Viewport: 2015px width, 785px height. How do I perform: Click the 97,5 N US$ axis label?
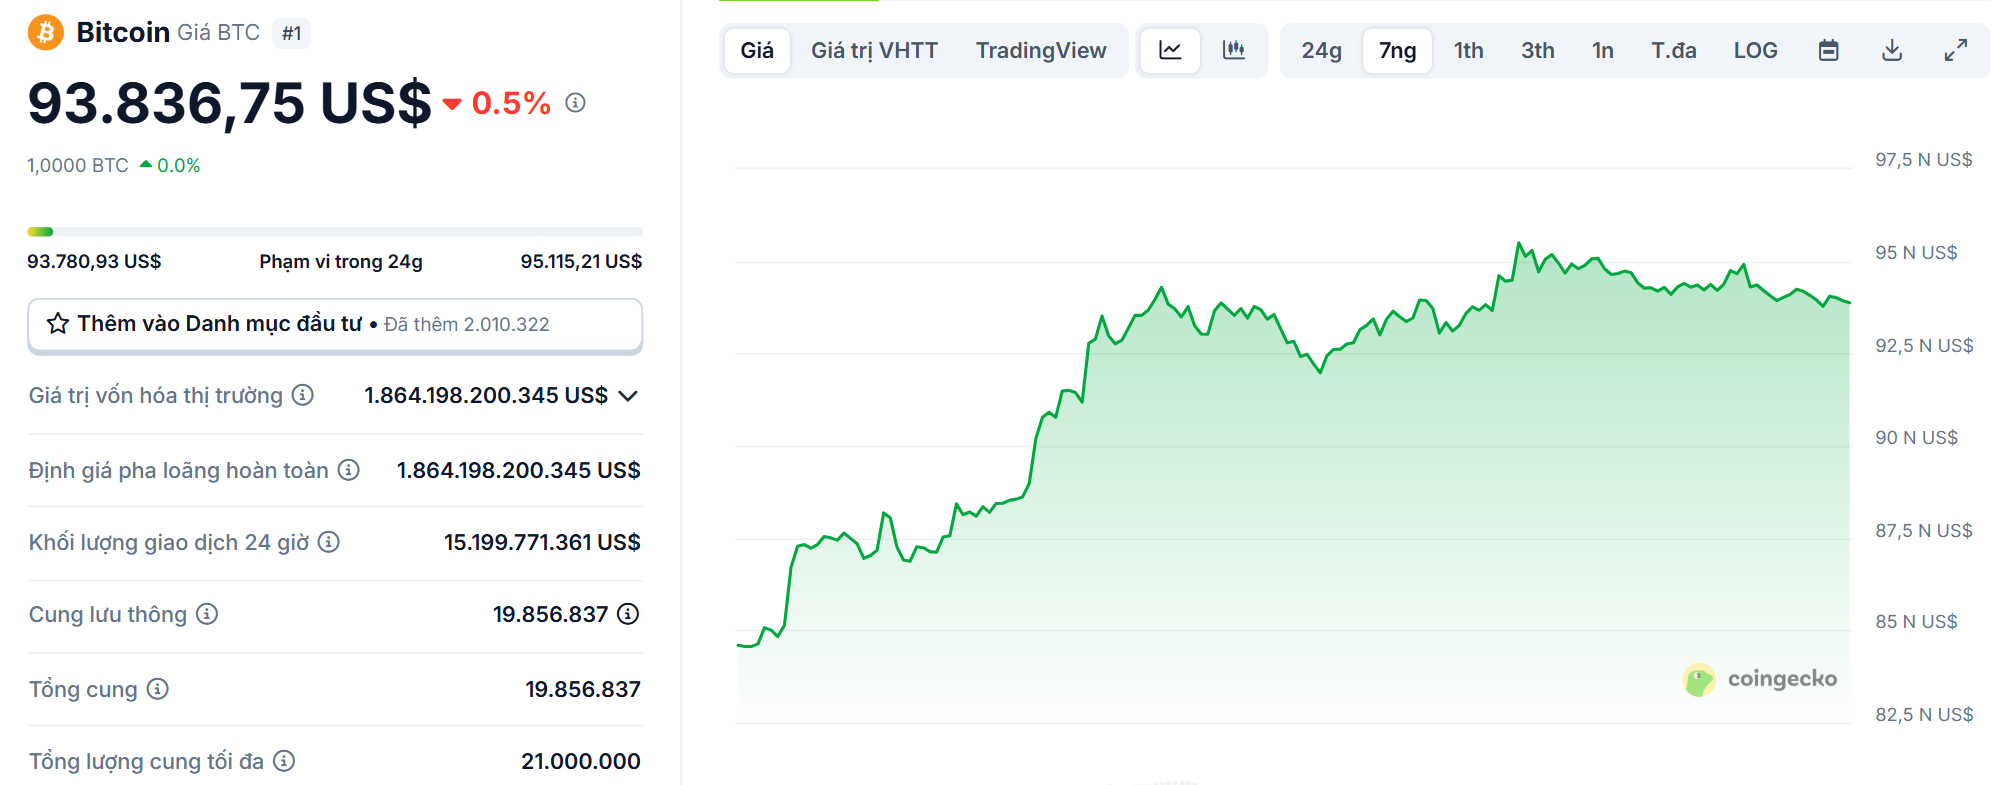[1924, 160]
